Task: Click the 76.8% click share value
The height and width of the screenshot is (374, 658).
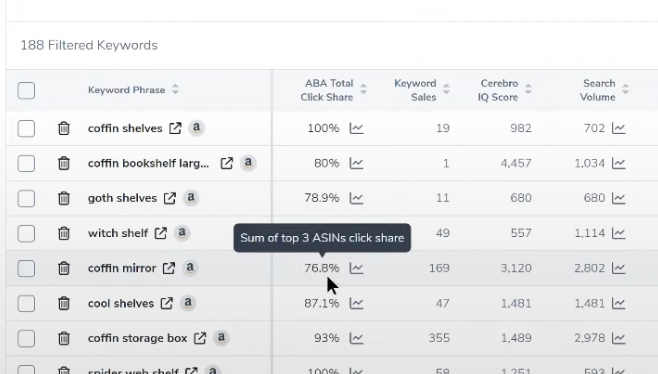Action: [x=322, y=268]
